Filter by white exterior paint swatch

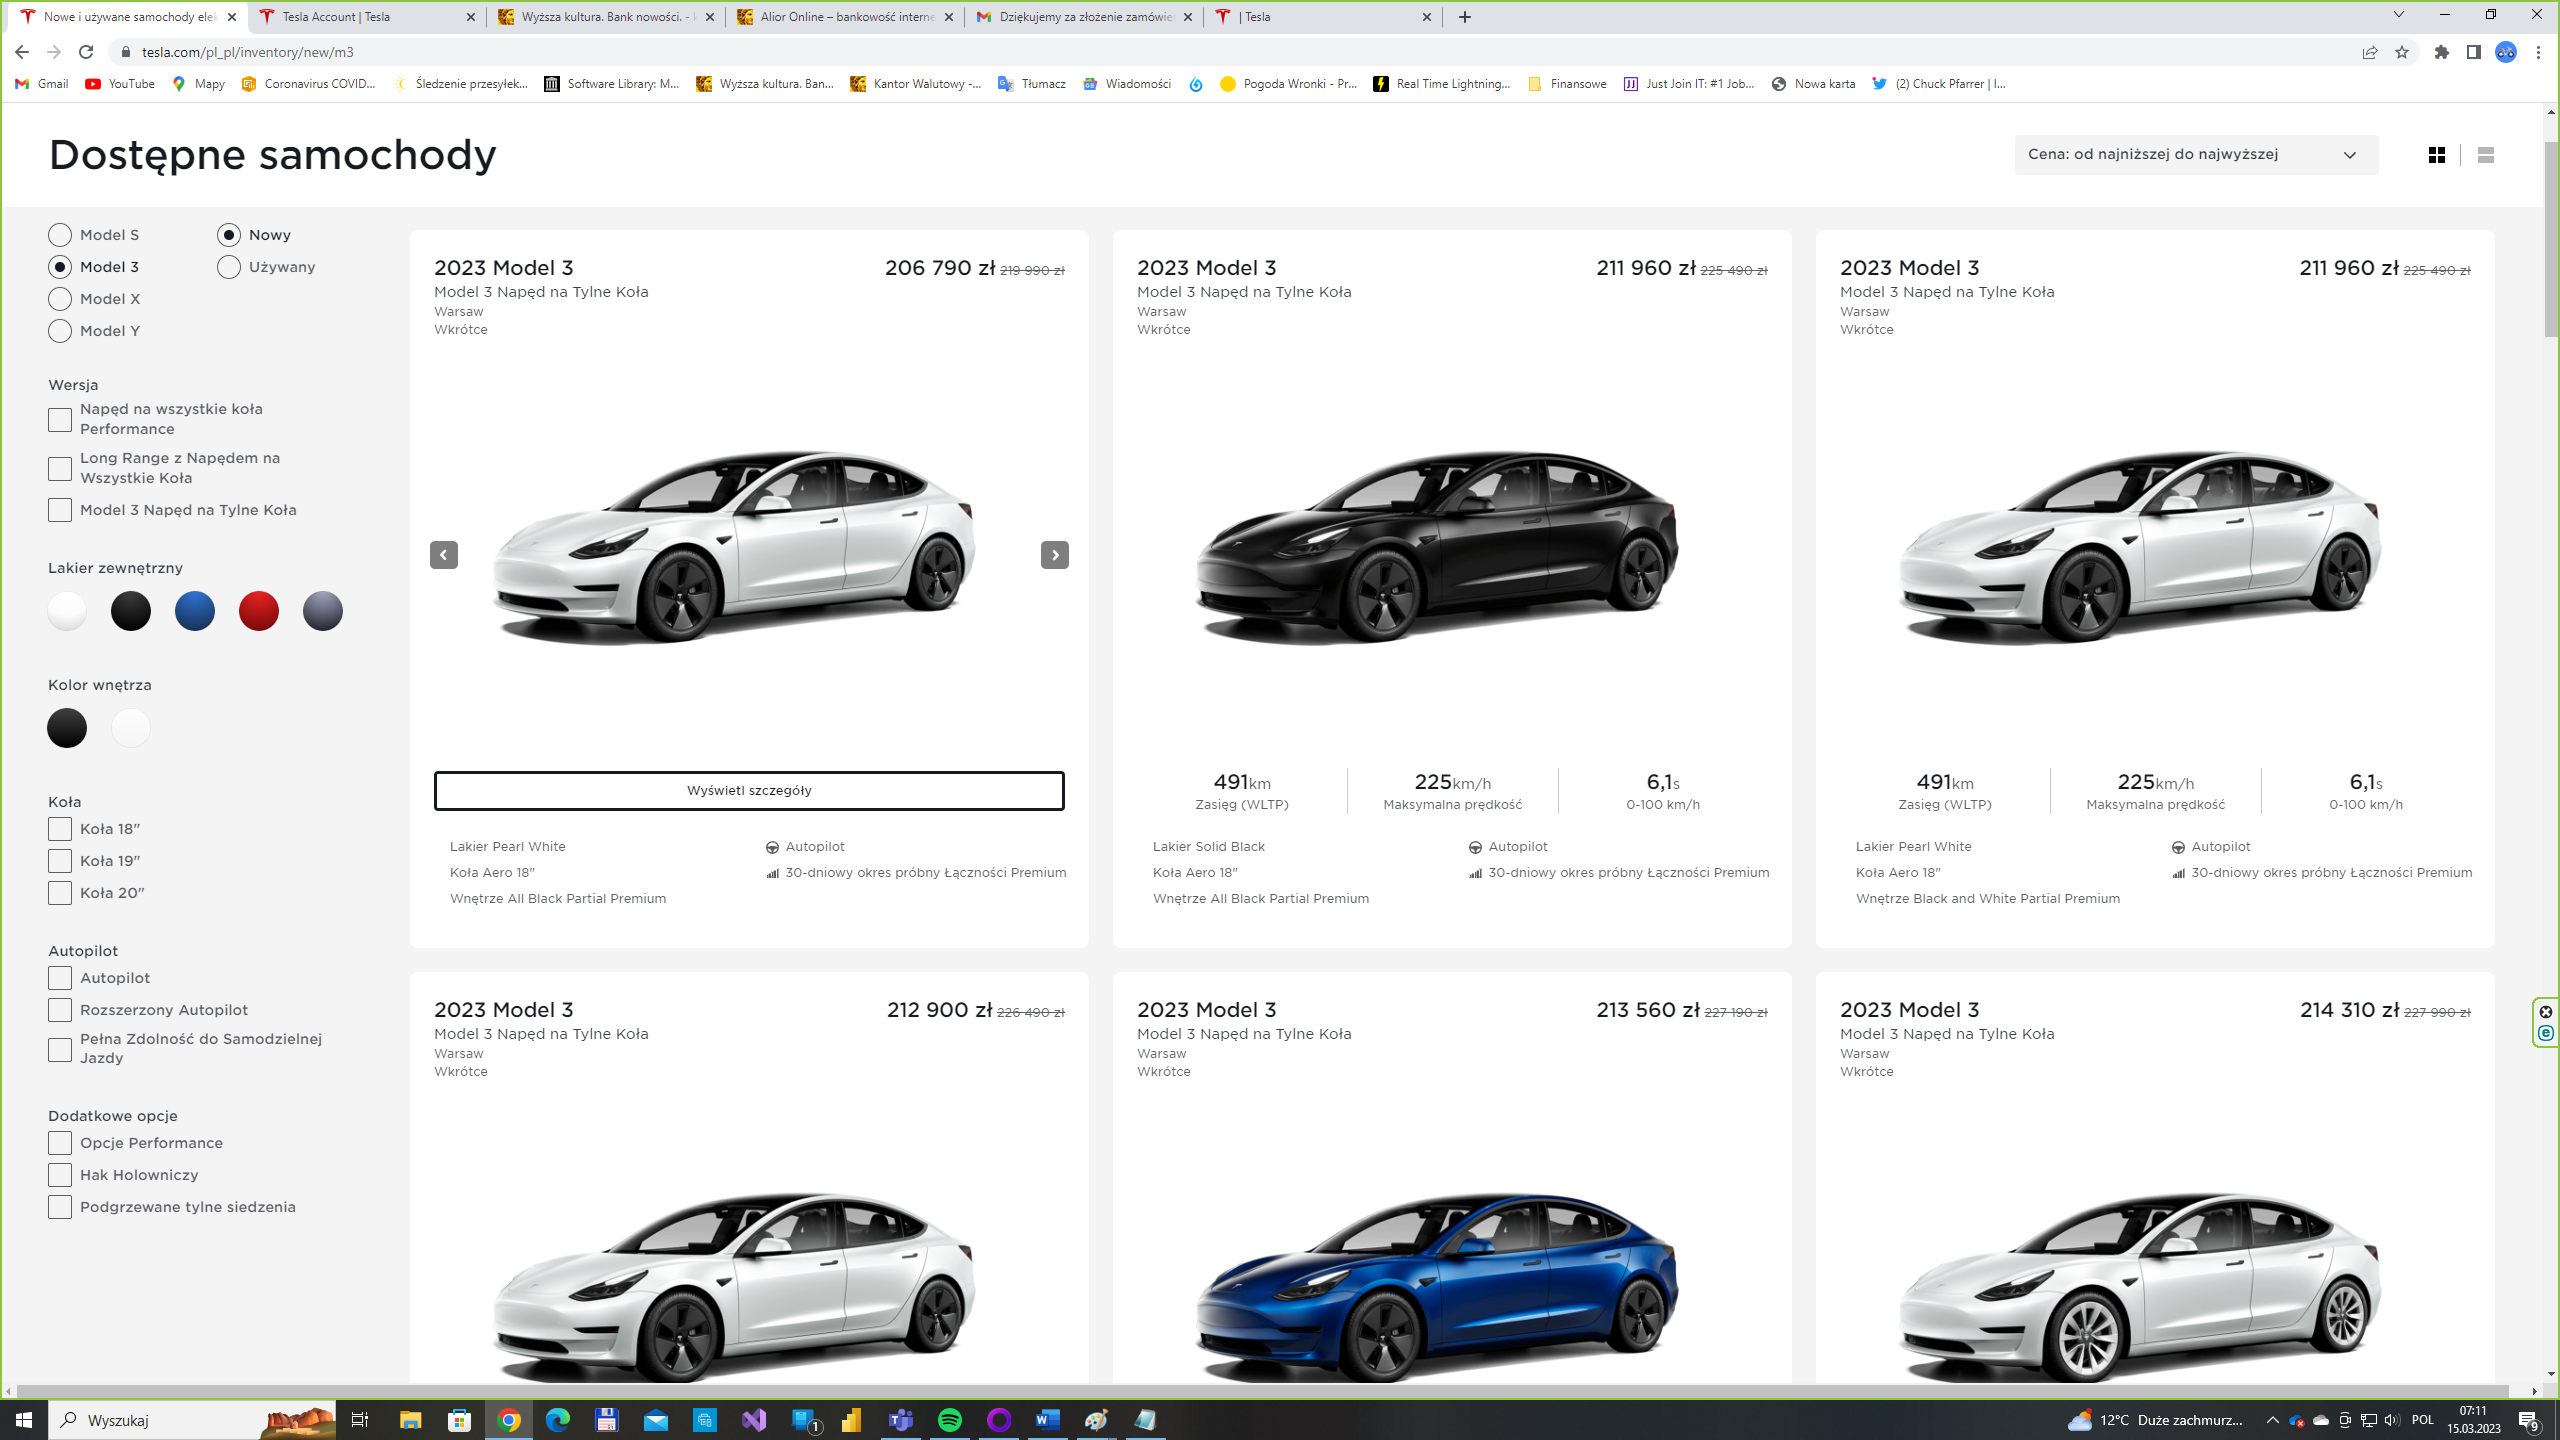pos(67,611)
